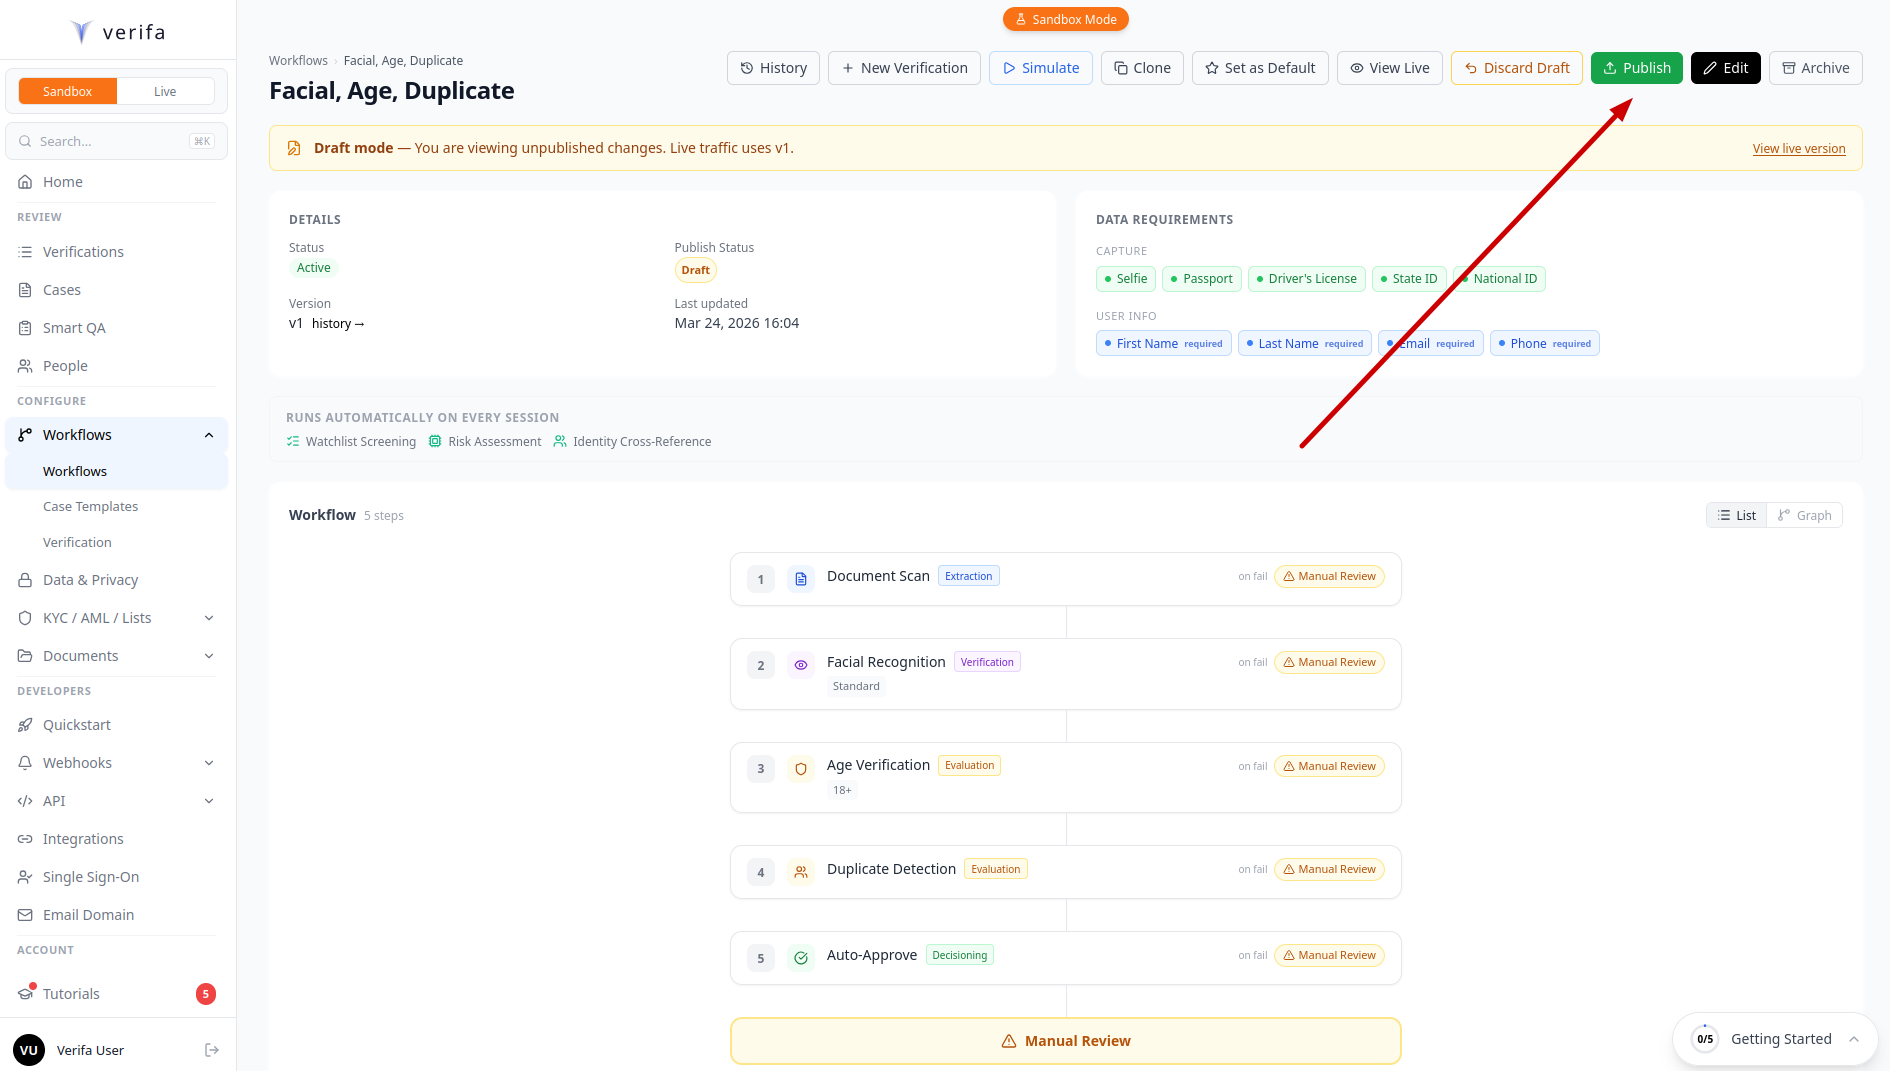Open the History panel

pos(773,67)
